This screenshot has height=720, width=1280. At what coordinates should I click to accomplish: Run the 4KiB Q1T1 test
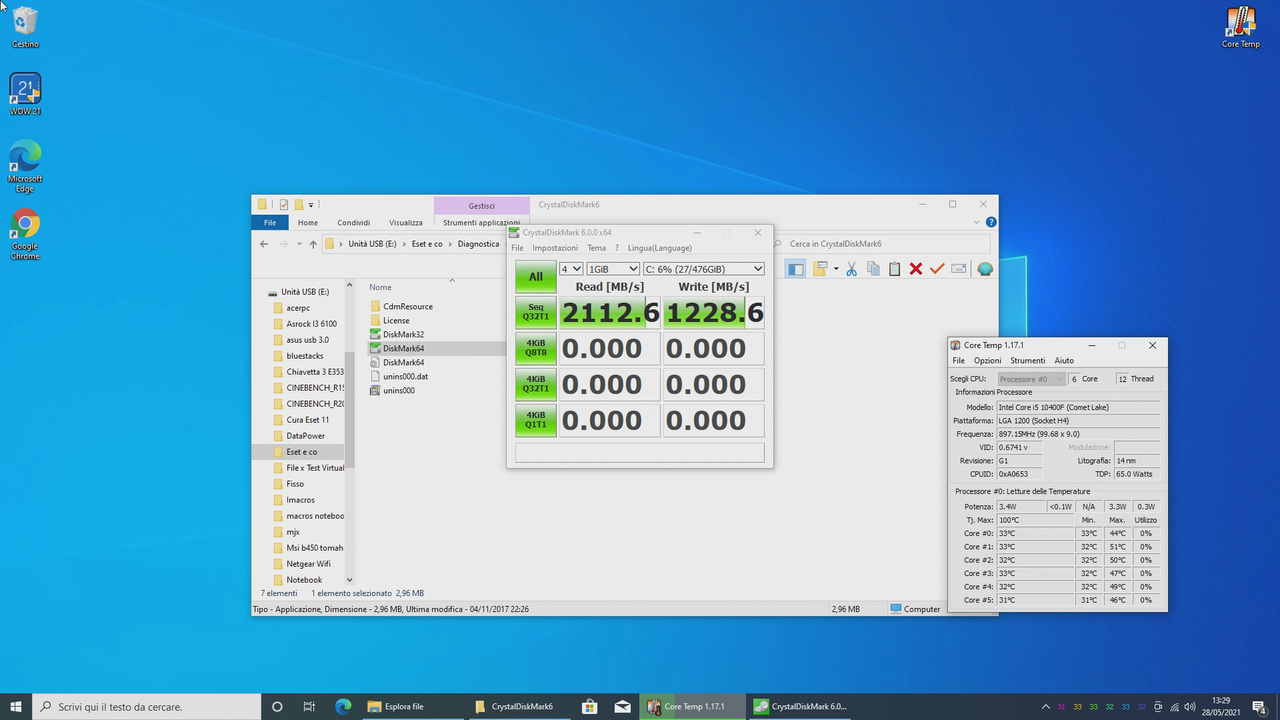click(536, 421)
